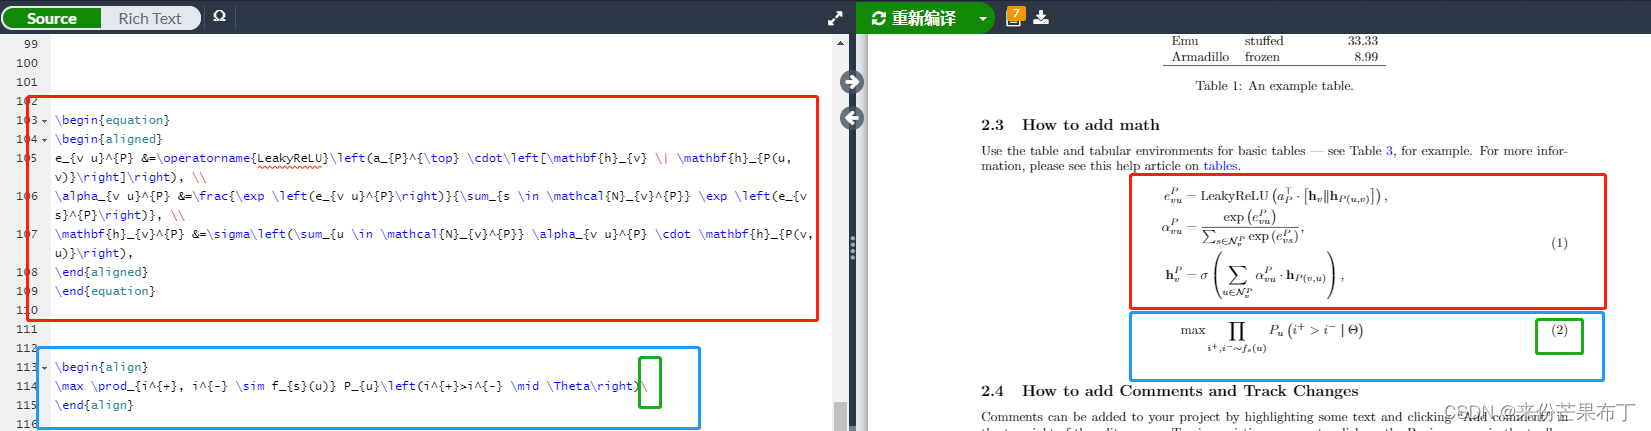The image size is (1651, 431).
Task: Click 'Armadillo' in the PDF table
Action: point(1200,57)
